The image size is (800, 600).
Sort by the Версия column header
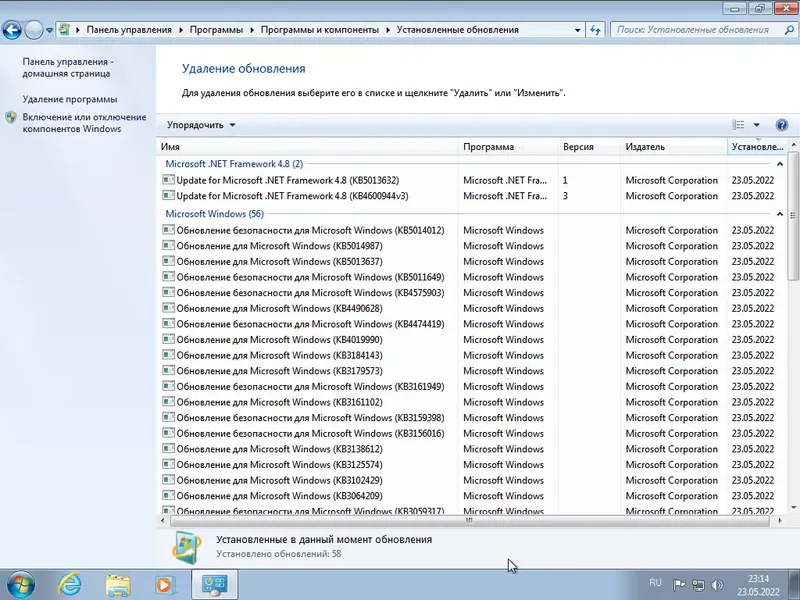(x=589, y=147)
